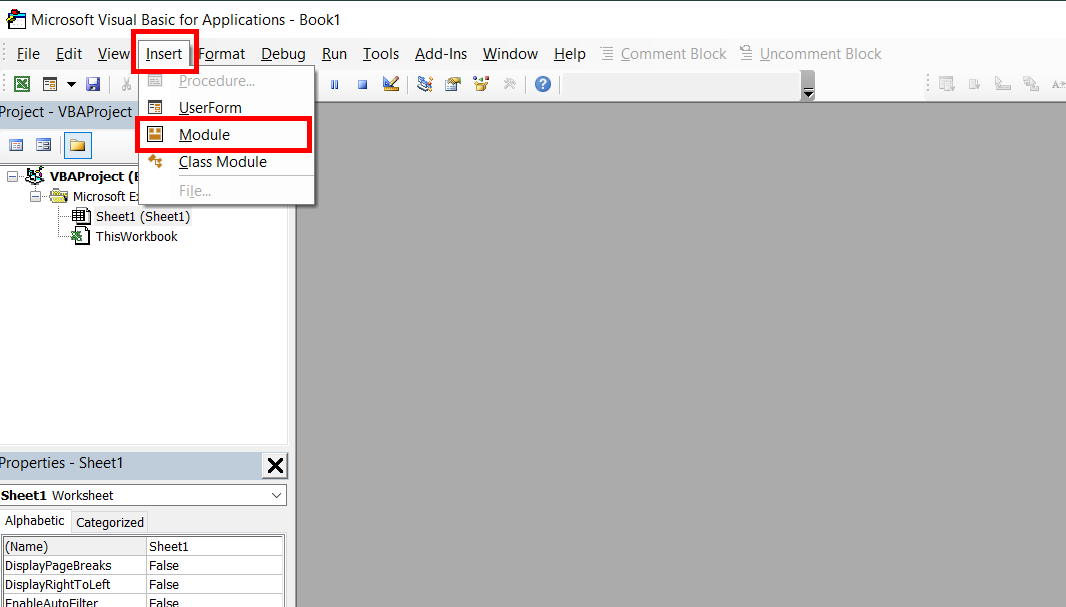Open the View menu
The image size is (1066, 607).
(x=113, y=54)
